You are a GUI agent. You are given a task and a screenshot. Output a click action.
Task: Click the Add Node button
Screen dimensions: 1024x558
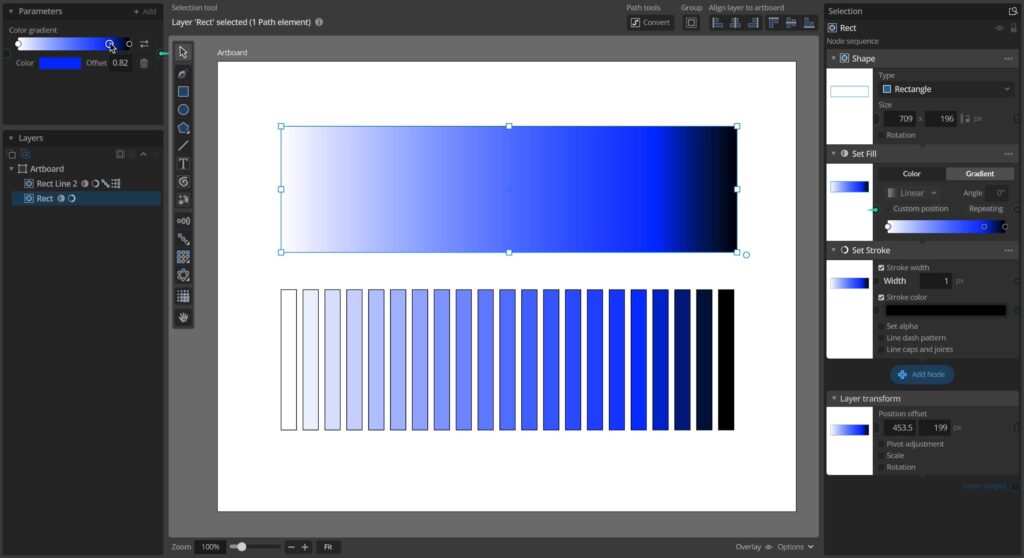(921, 374)
